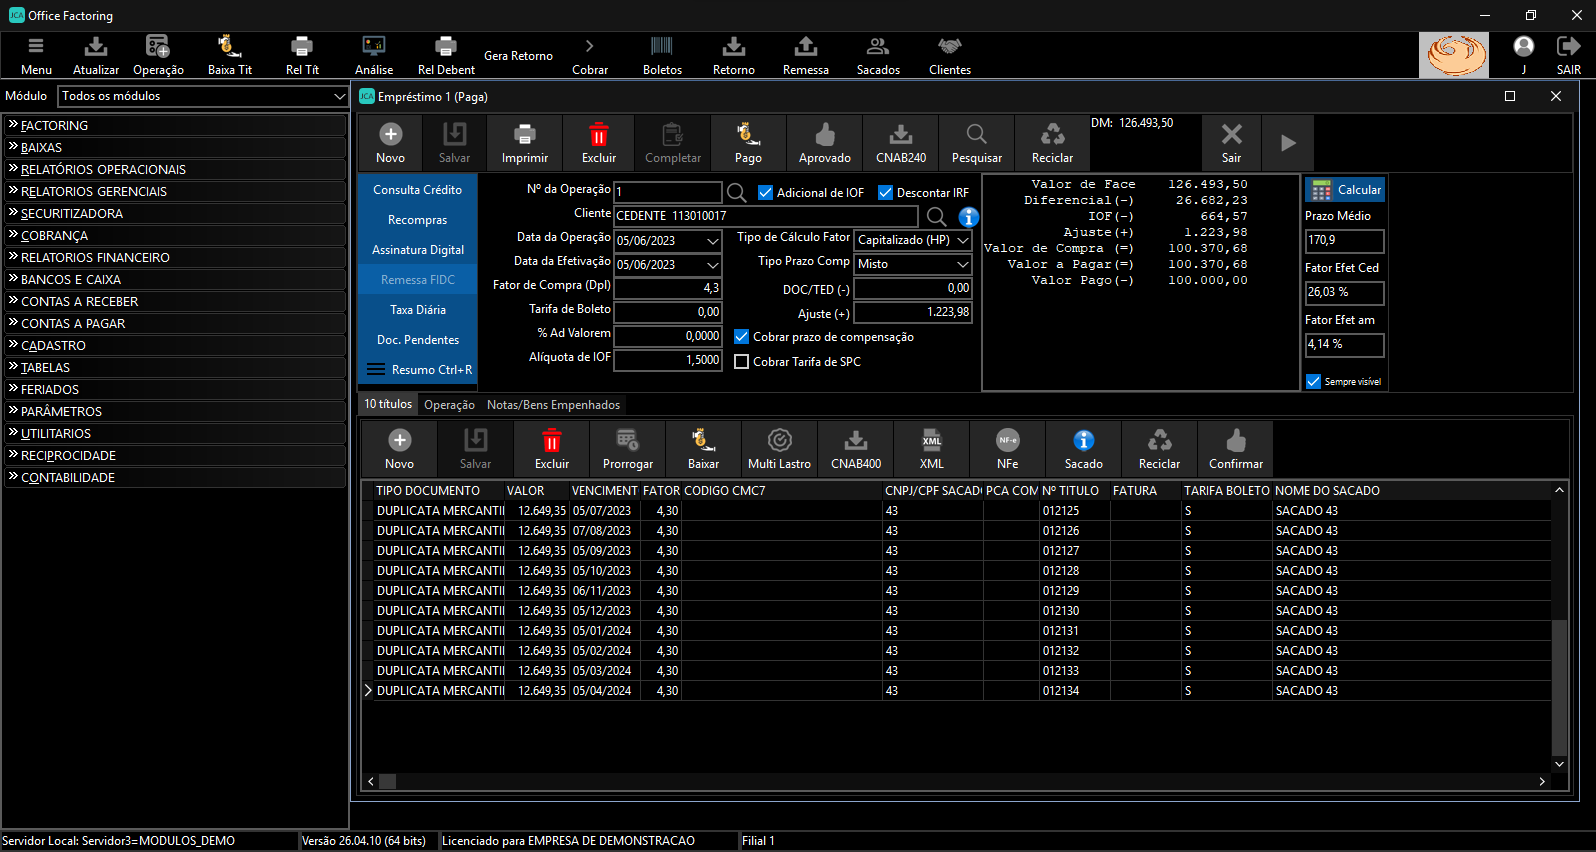
Task: Switch to Notas/Bens Empenhados tab
Action: 553,405
